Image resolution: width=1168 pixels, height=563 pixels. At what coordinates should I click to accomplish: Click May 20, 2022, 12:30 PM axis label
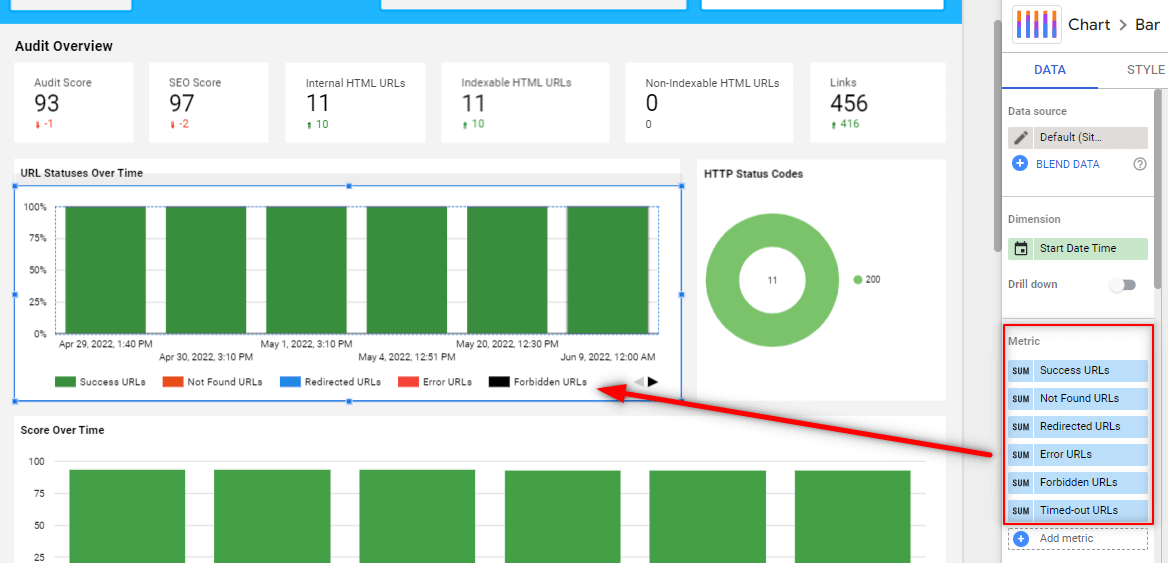(x=507, y=344)
